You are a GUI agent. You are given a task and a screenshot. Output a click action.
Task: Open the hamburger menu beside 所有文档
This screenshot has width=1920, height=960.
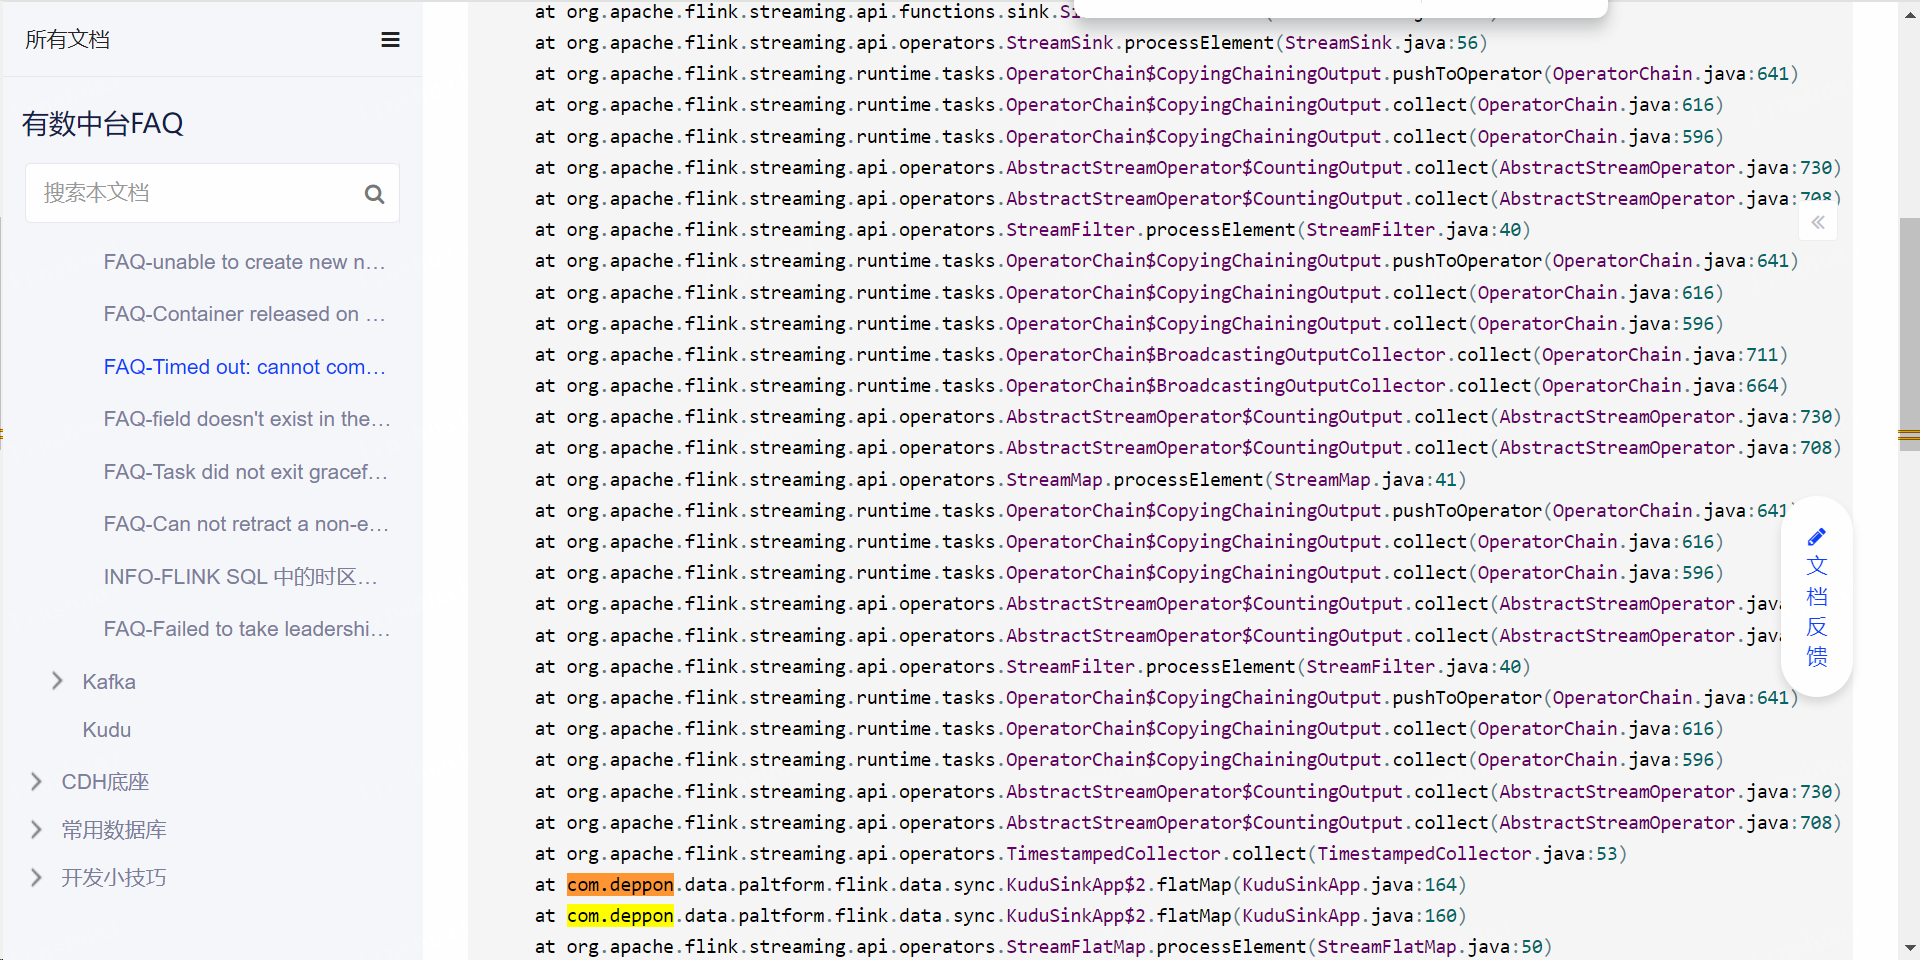coord(390,40)
